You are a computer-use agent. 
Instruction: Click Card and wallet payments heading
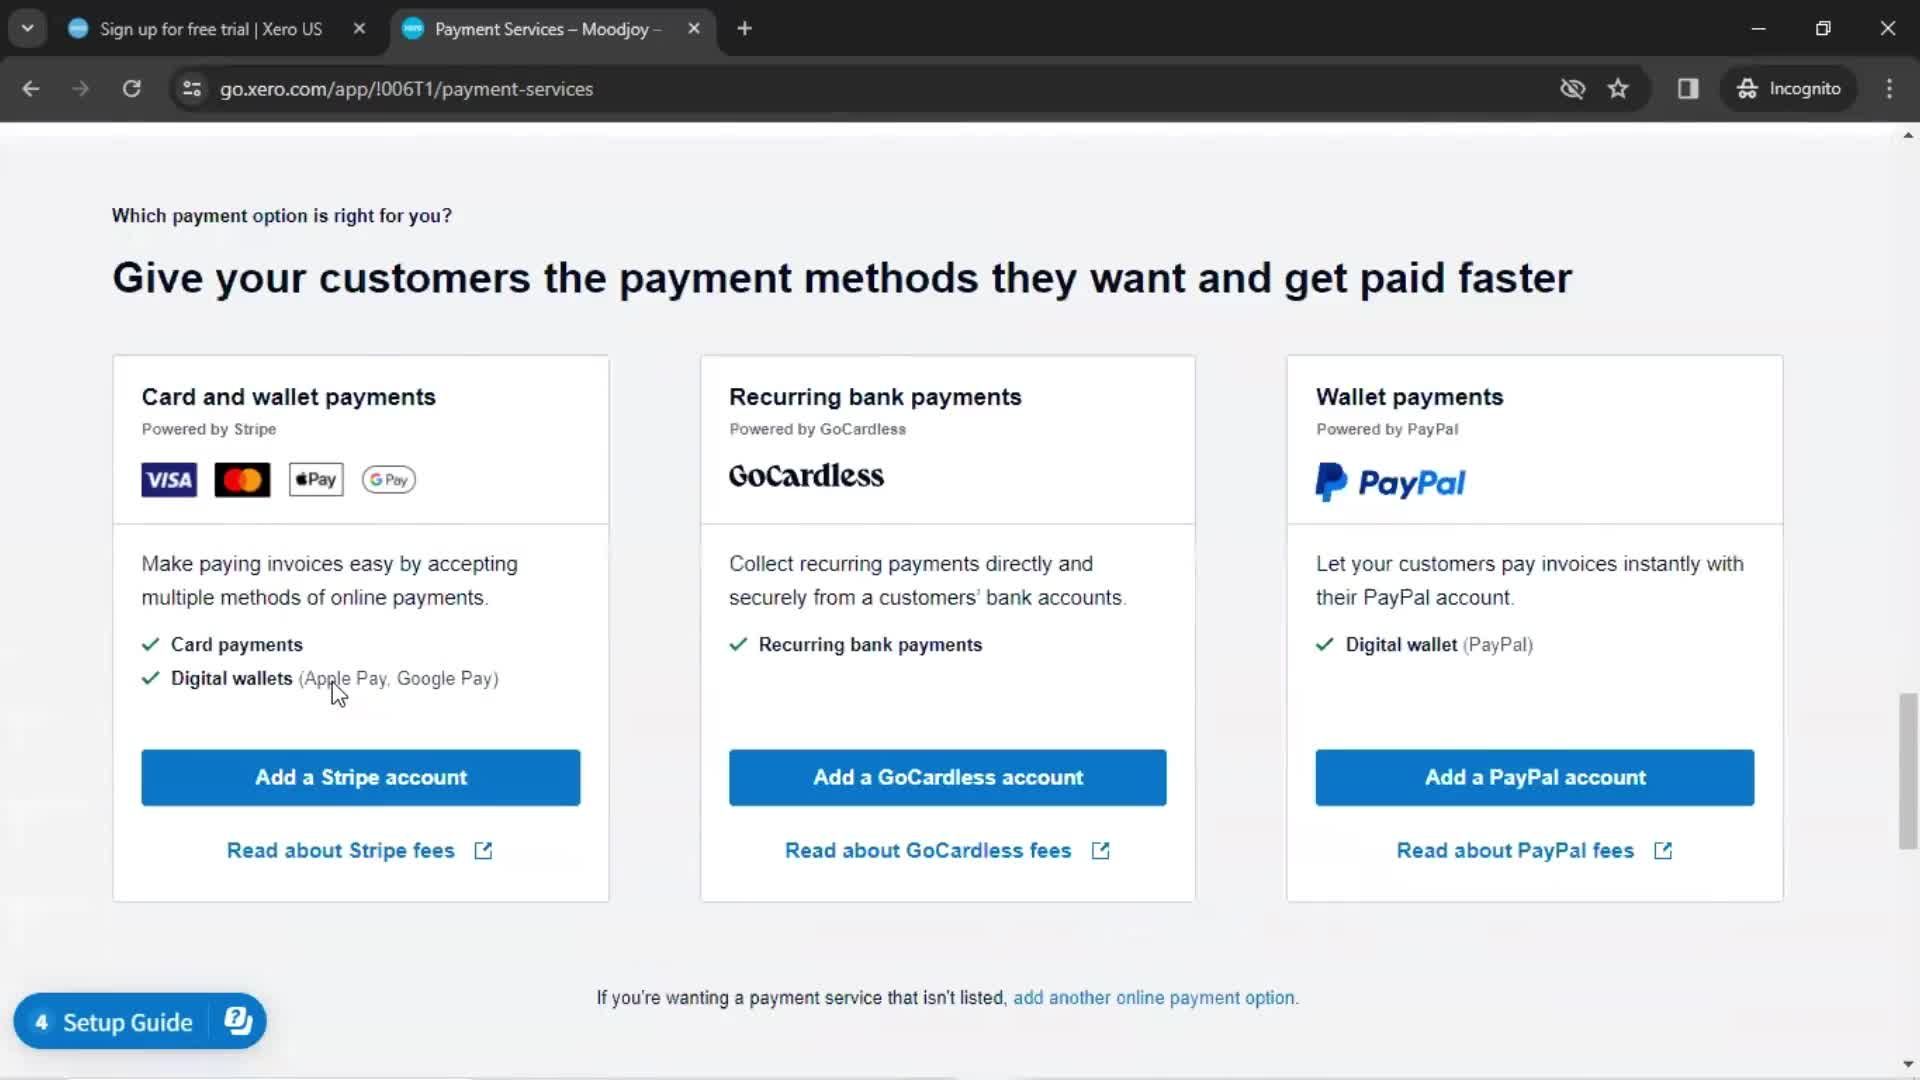[288, 397]
